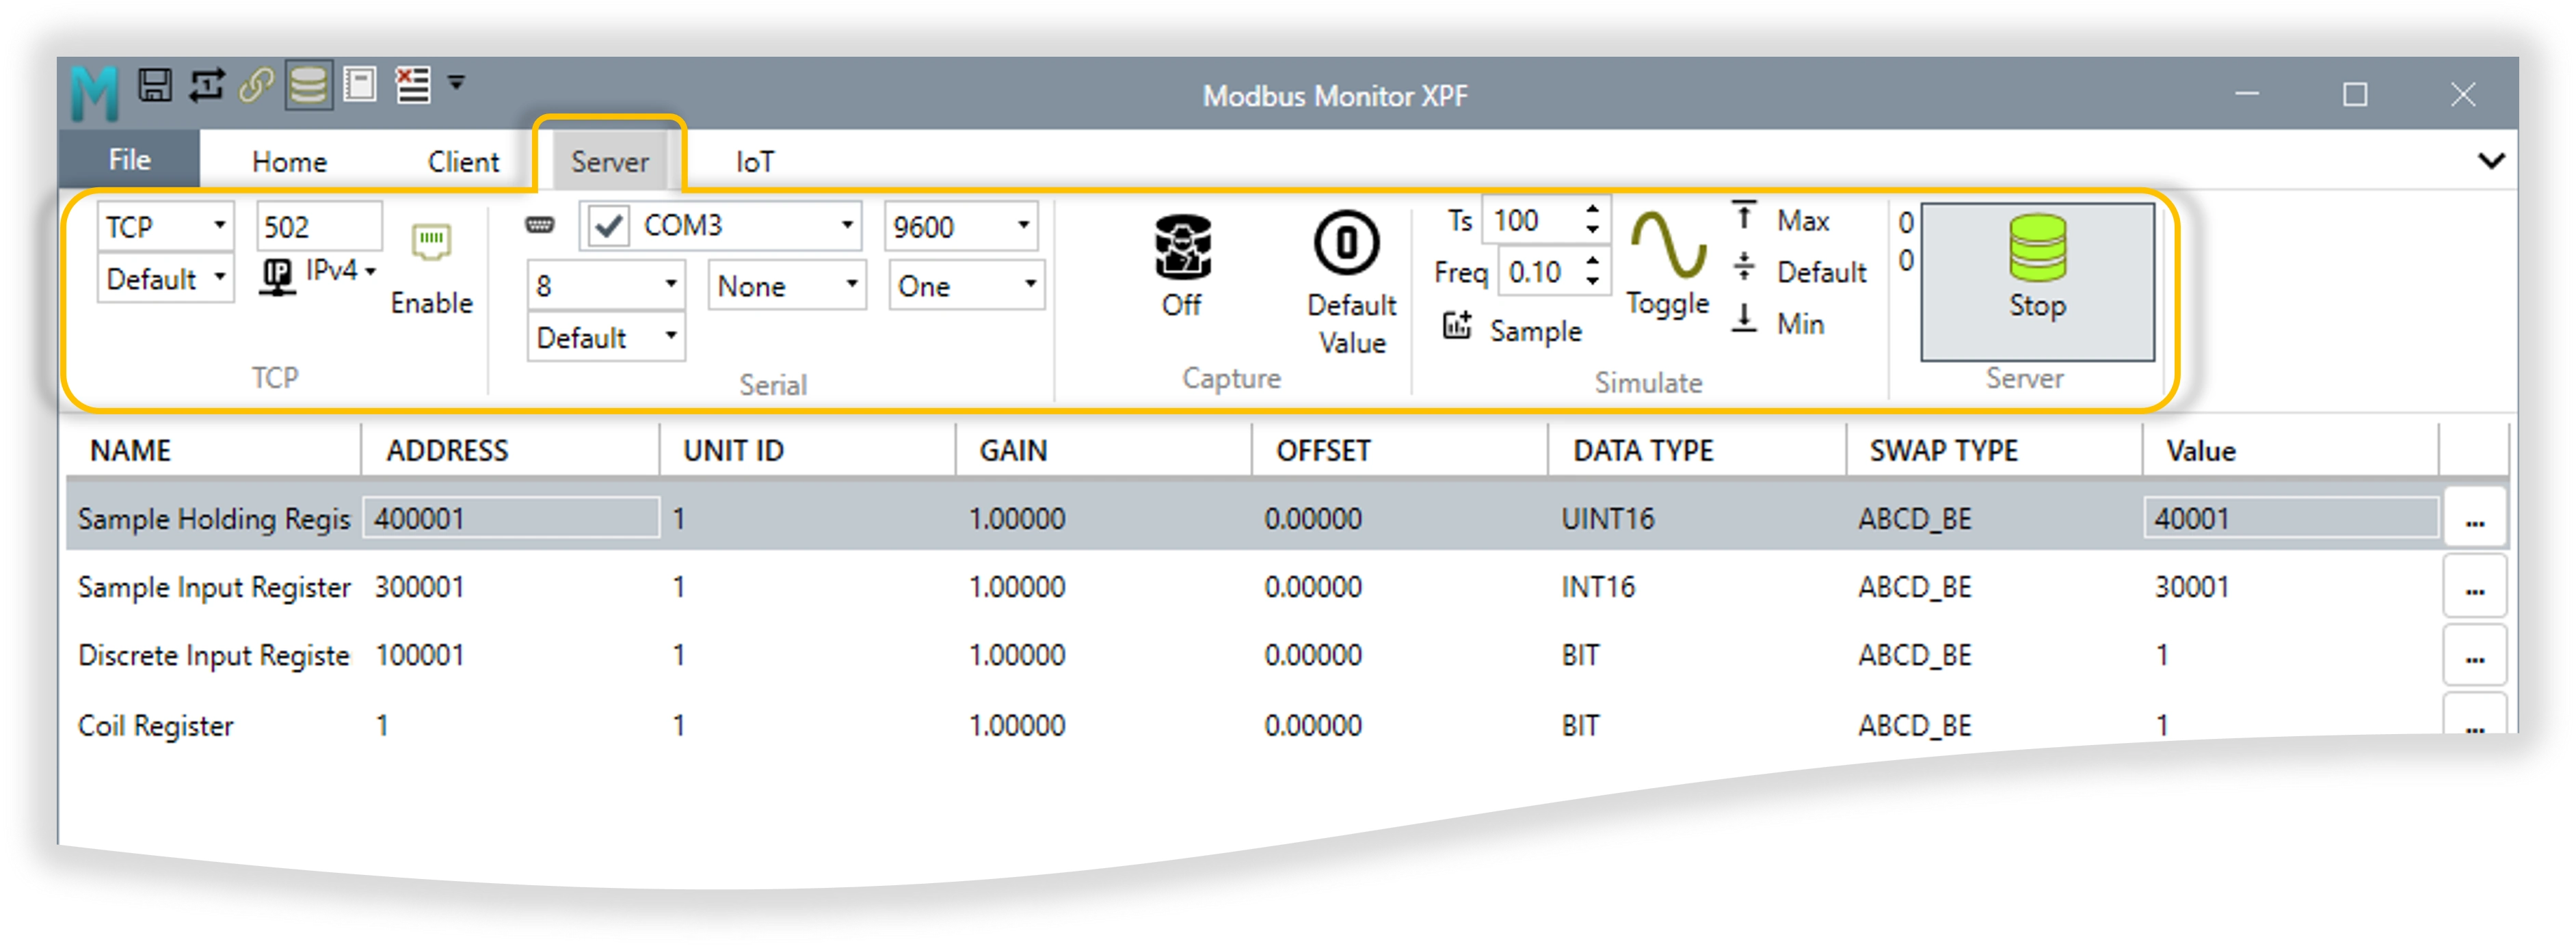
Task: Click the port field showing 502
Action: pos(319,227)
